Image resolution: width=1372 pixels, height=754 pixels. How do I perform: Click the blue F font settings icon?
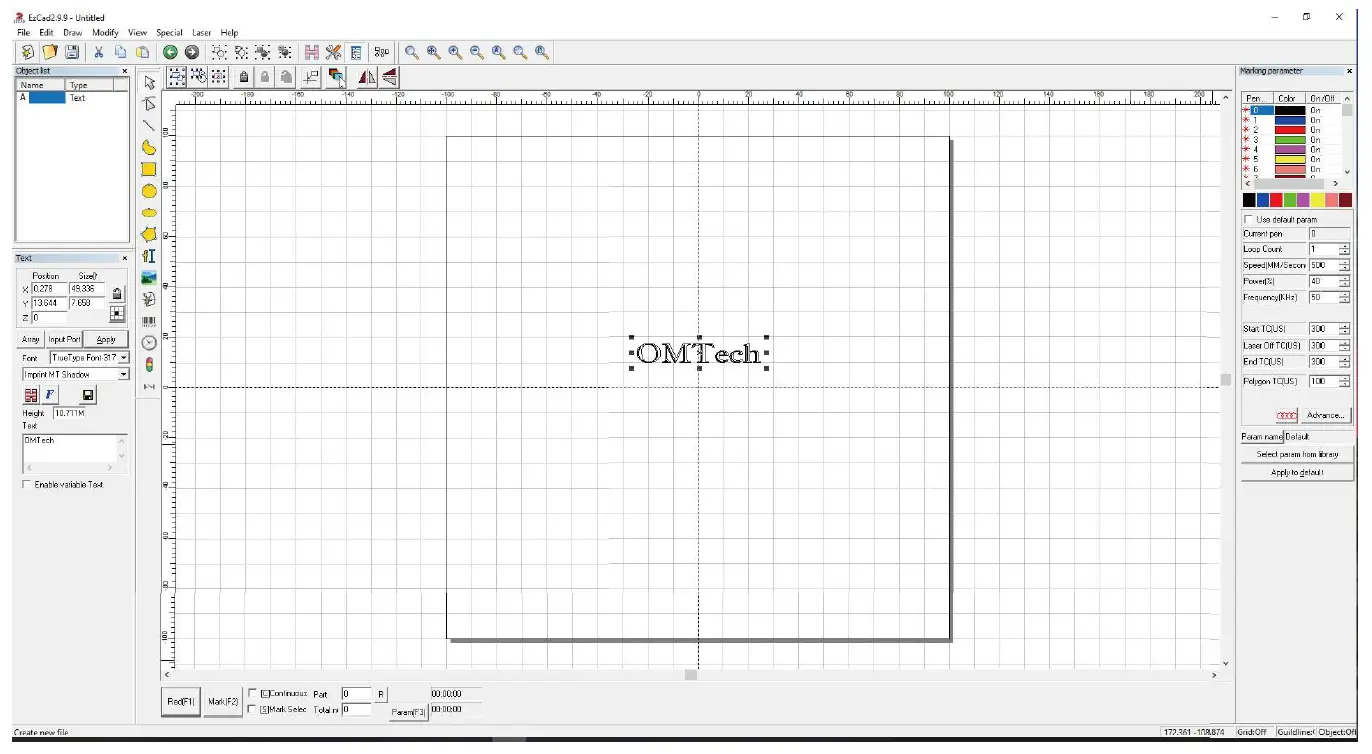click(x=50, y=395)
